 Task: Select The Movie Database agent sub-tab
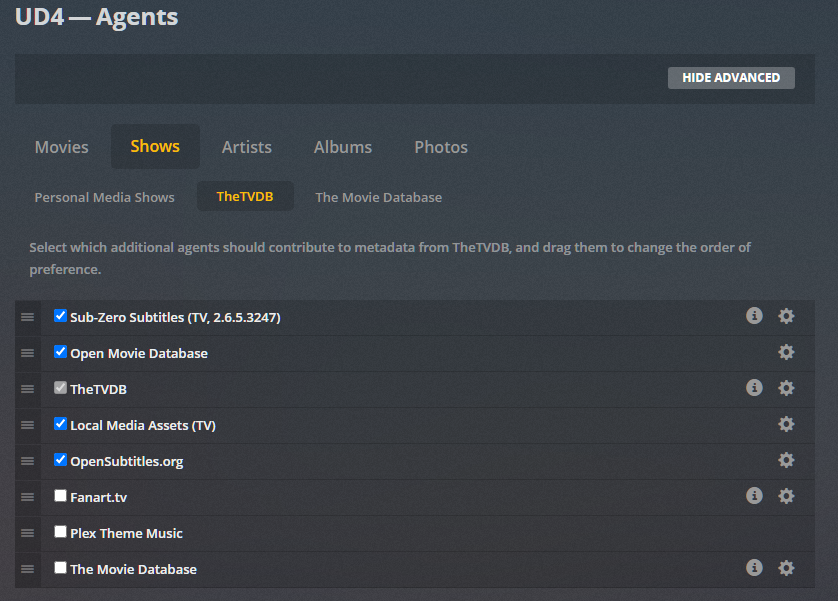378,197
